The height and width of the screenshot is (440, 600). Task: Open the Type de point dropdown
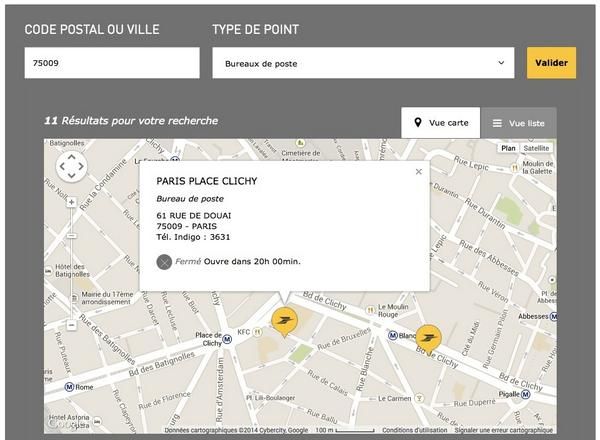click(x=363, y=63)
